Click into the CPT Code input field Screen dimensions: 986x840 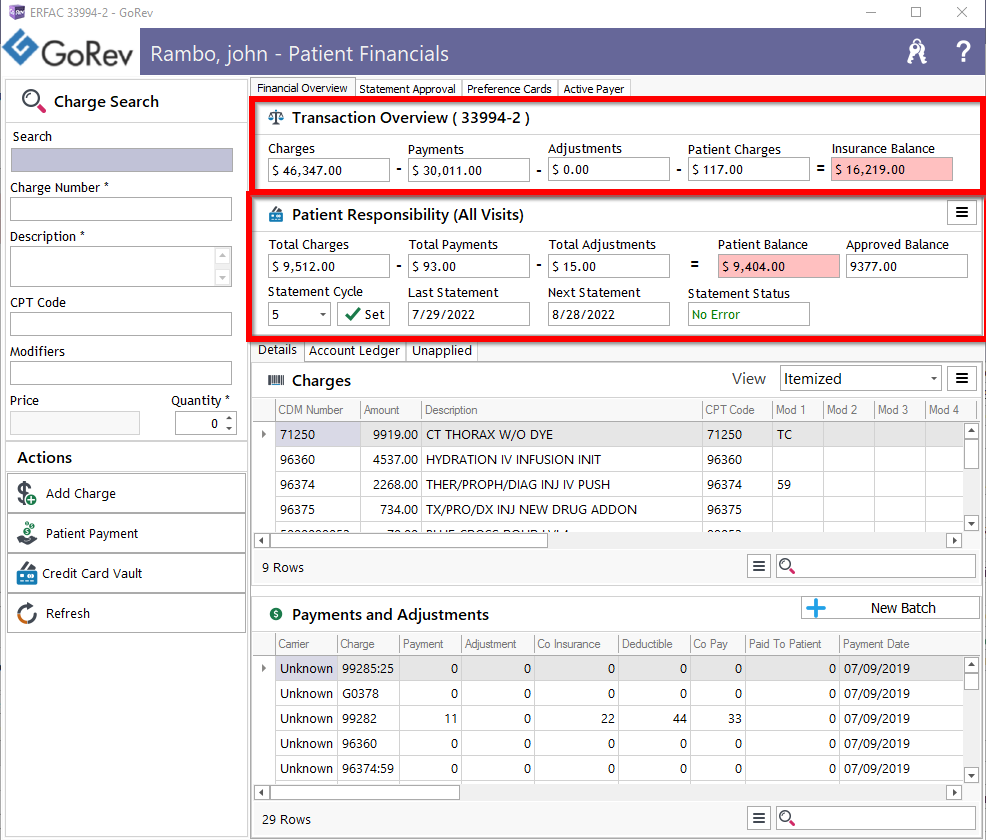pos(121,324)
